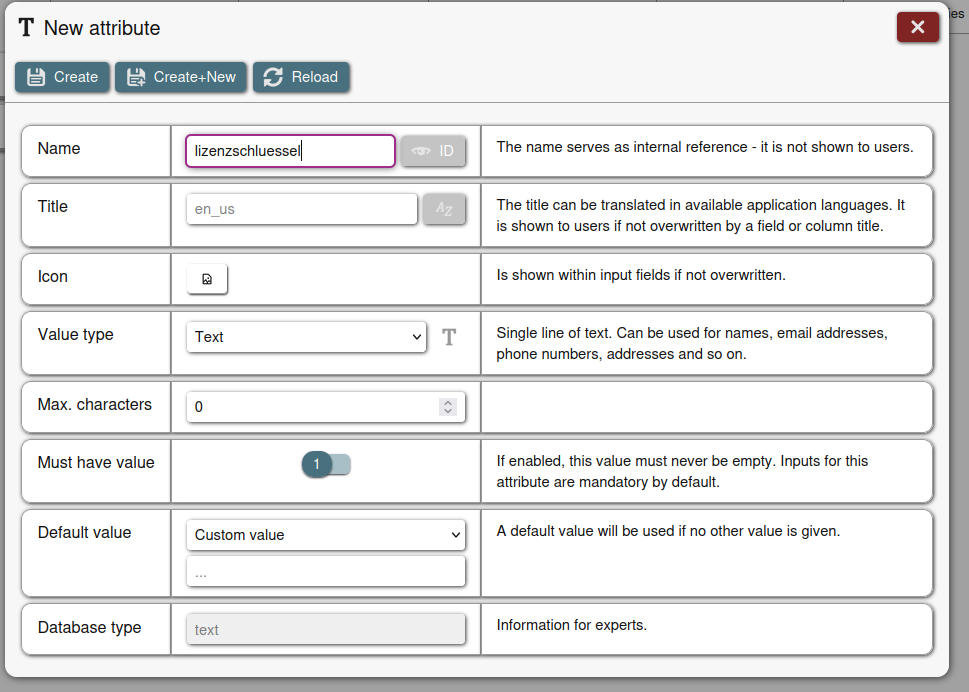The image size is (969, 692).
Task: Click the Database type text field
Action: point(326,629)
